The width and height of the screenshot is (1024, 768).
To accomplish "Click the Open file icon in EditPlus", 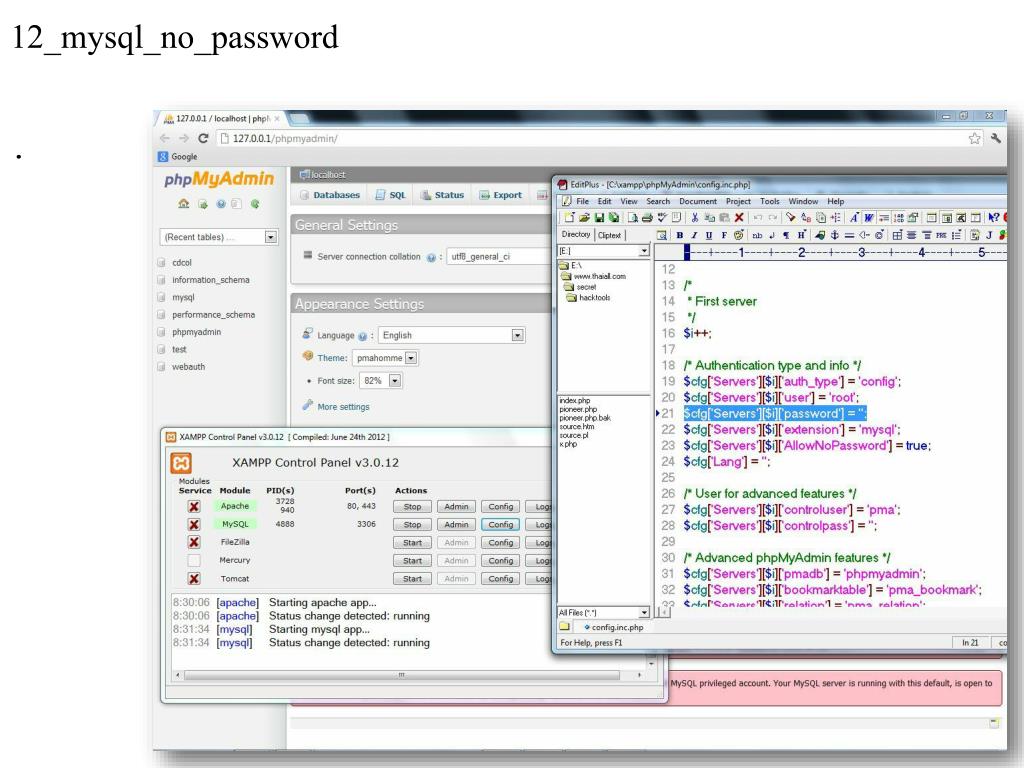I will coord(584,217).
